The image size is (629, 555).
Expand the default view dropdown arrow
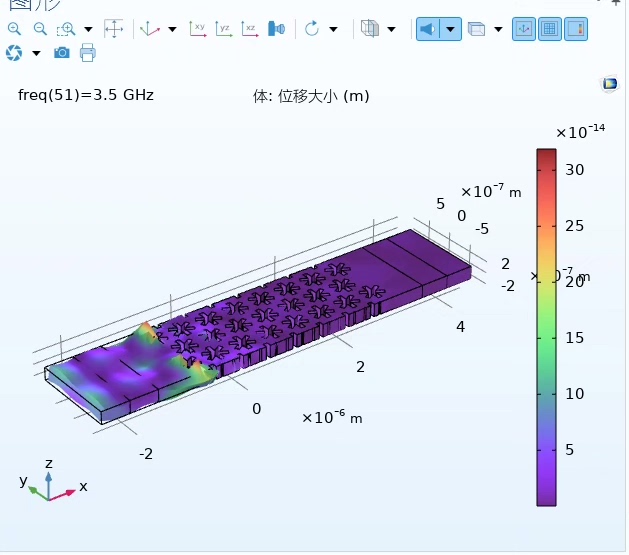click(x=172, y=29)
